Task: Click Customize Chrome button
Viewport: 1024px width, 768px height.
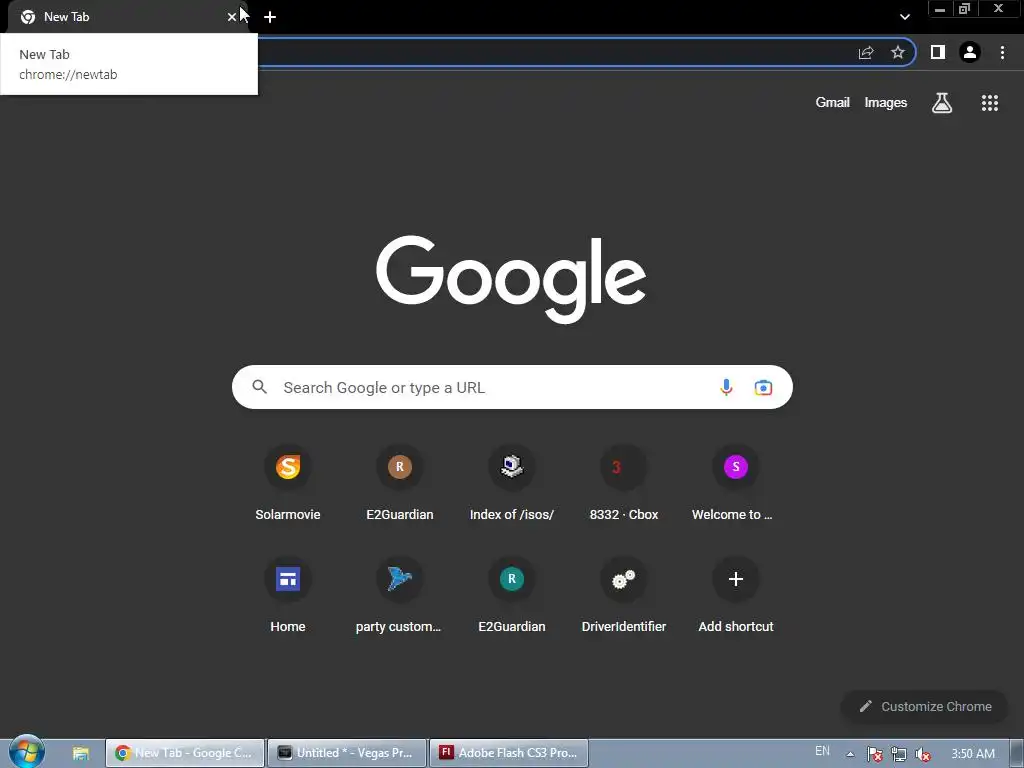Action: 925,707
